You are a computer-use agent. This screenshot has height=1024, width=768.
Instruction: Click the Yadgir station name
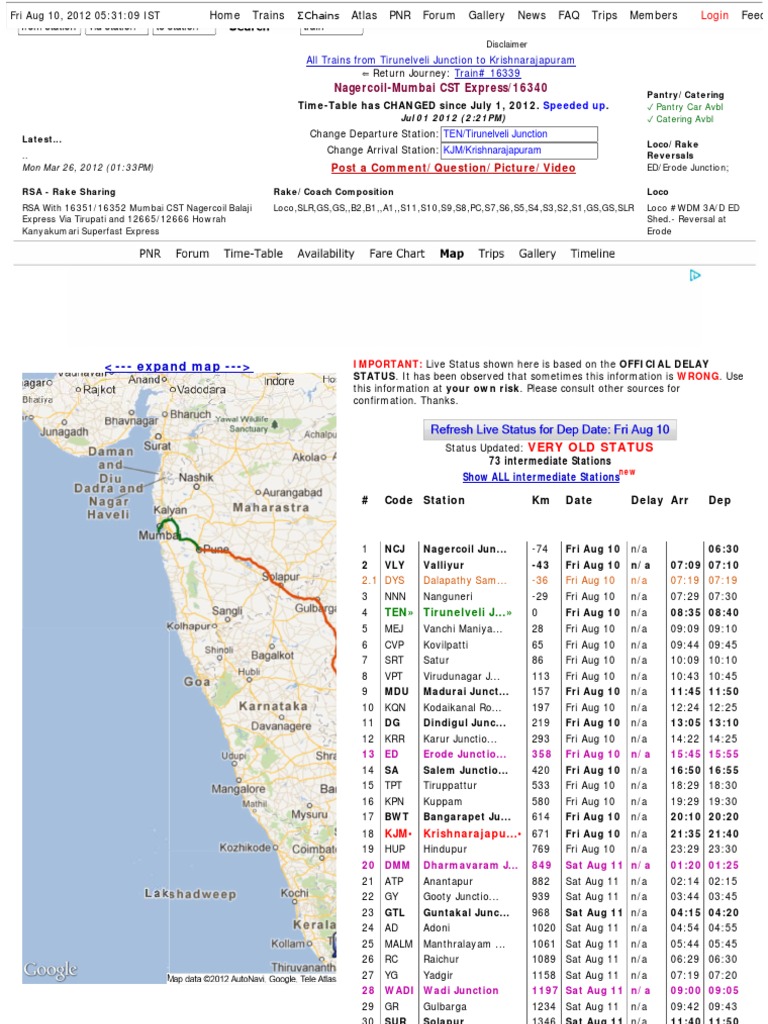point(438,975)
